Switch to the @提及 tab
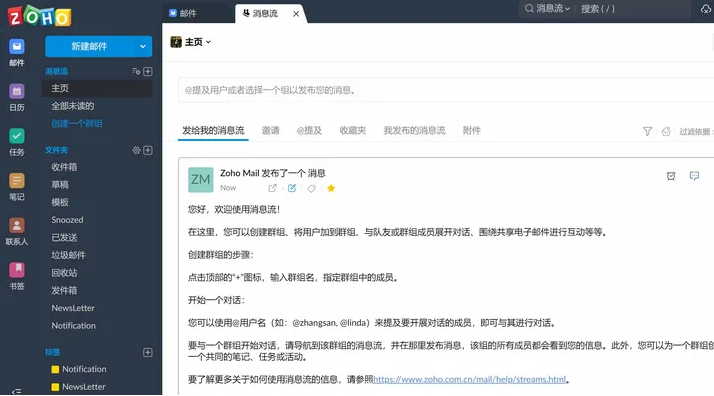714x396 pixels. click(309, 131)
